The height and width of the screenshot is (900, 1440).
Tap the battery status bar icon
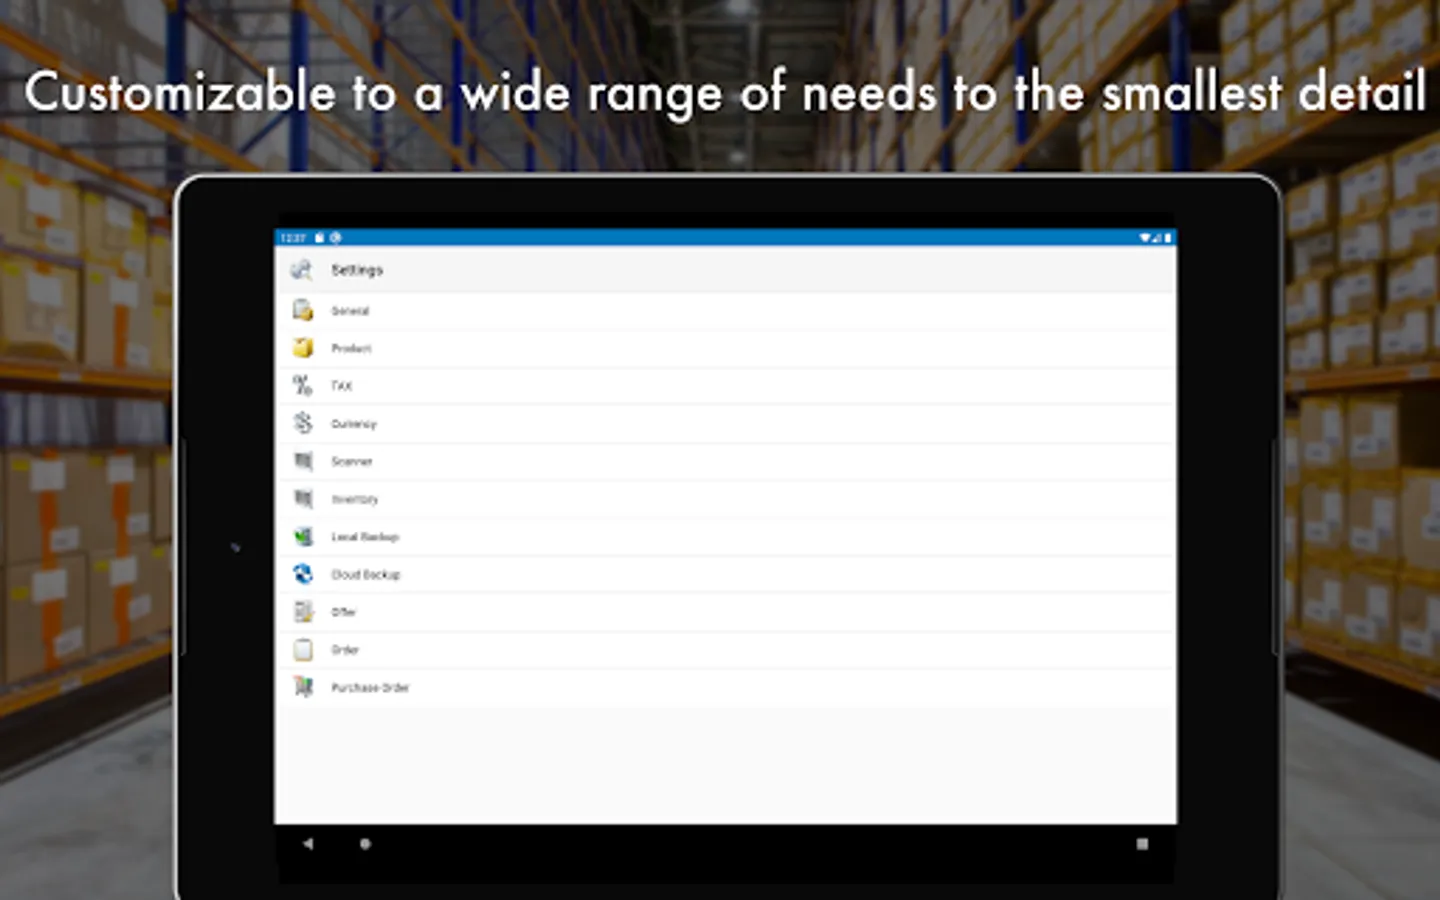pos(1167,238)
